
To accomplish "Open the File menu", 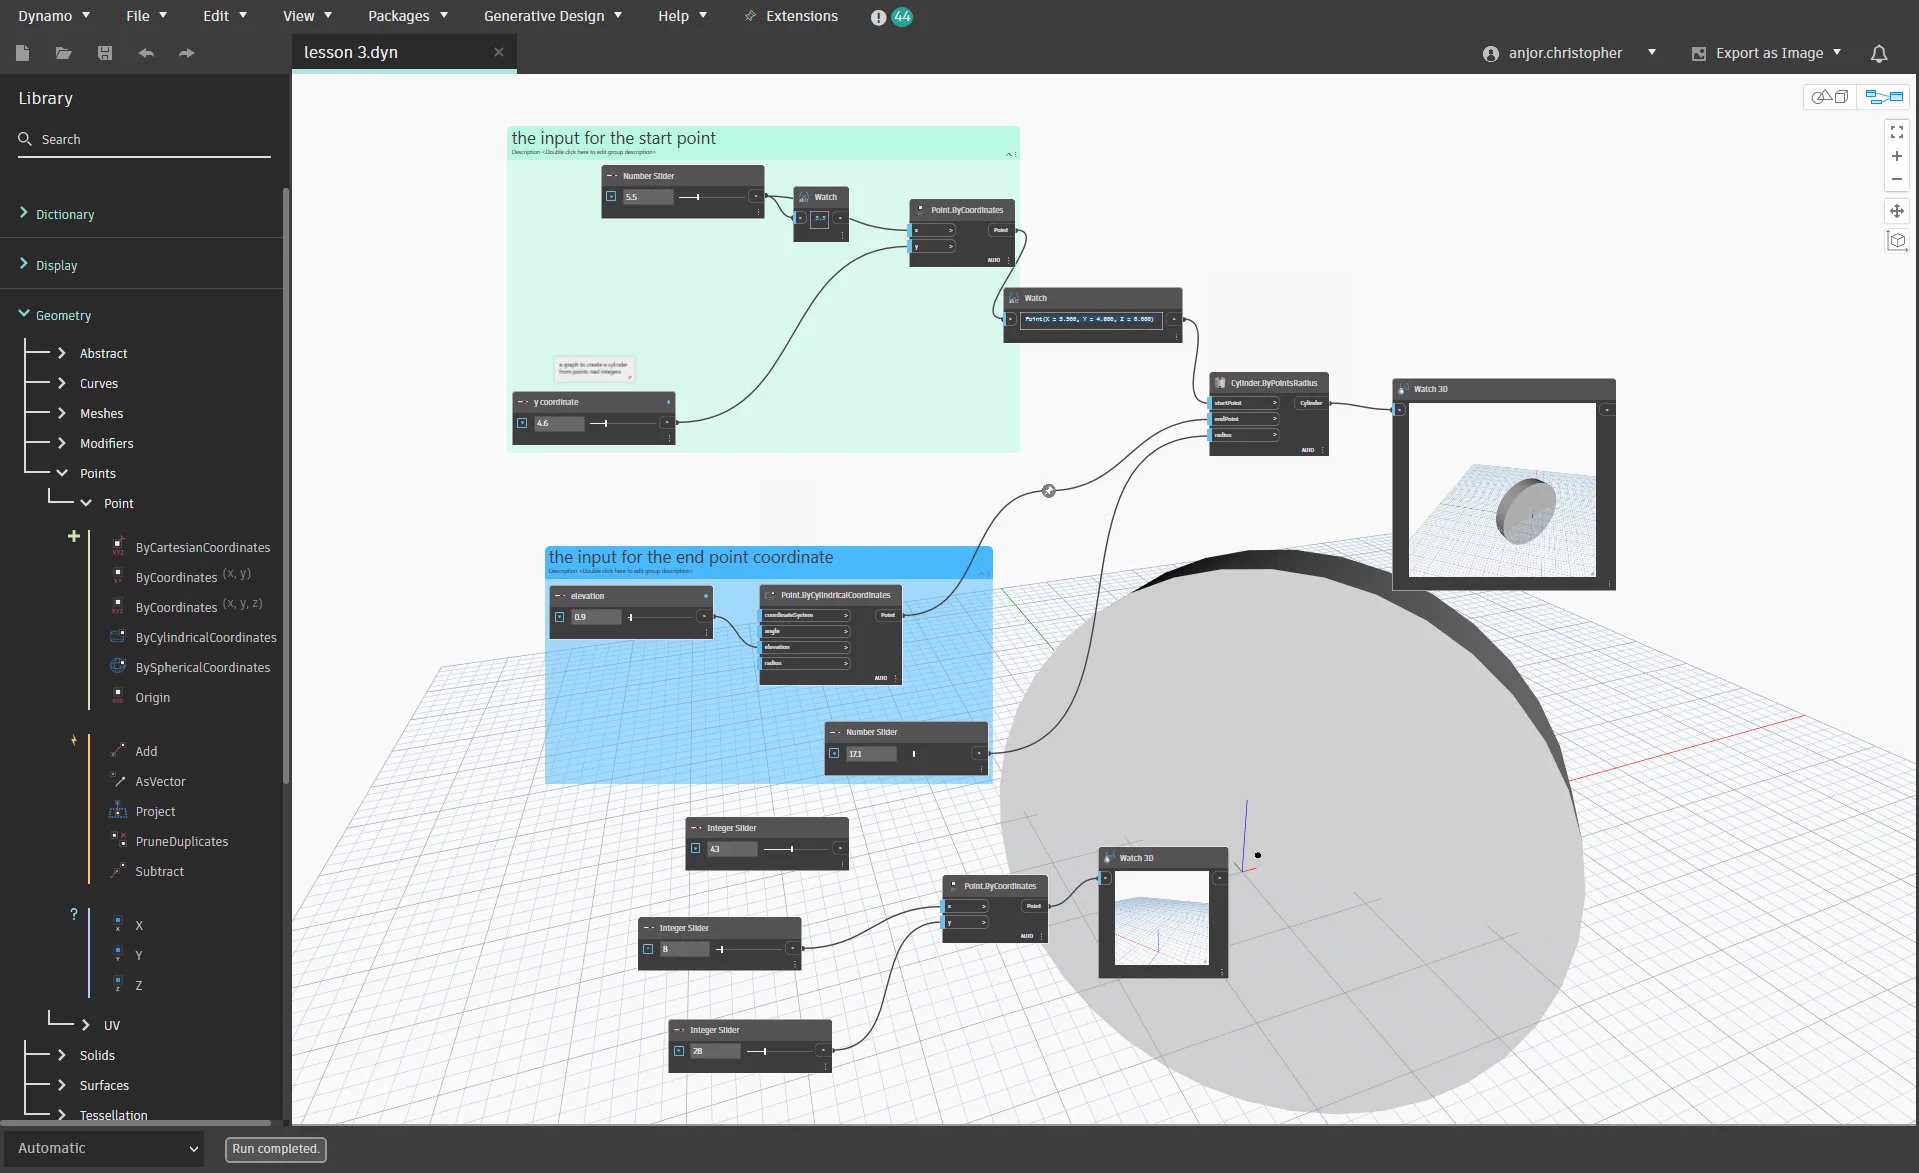I will (146, 16).
